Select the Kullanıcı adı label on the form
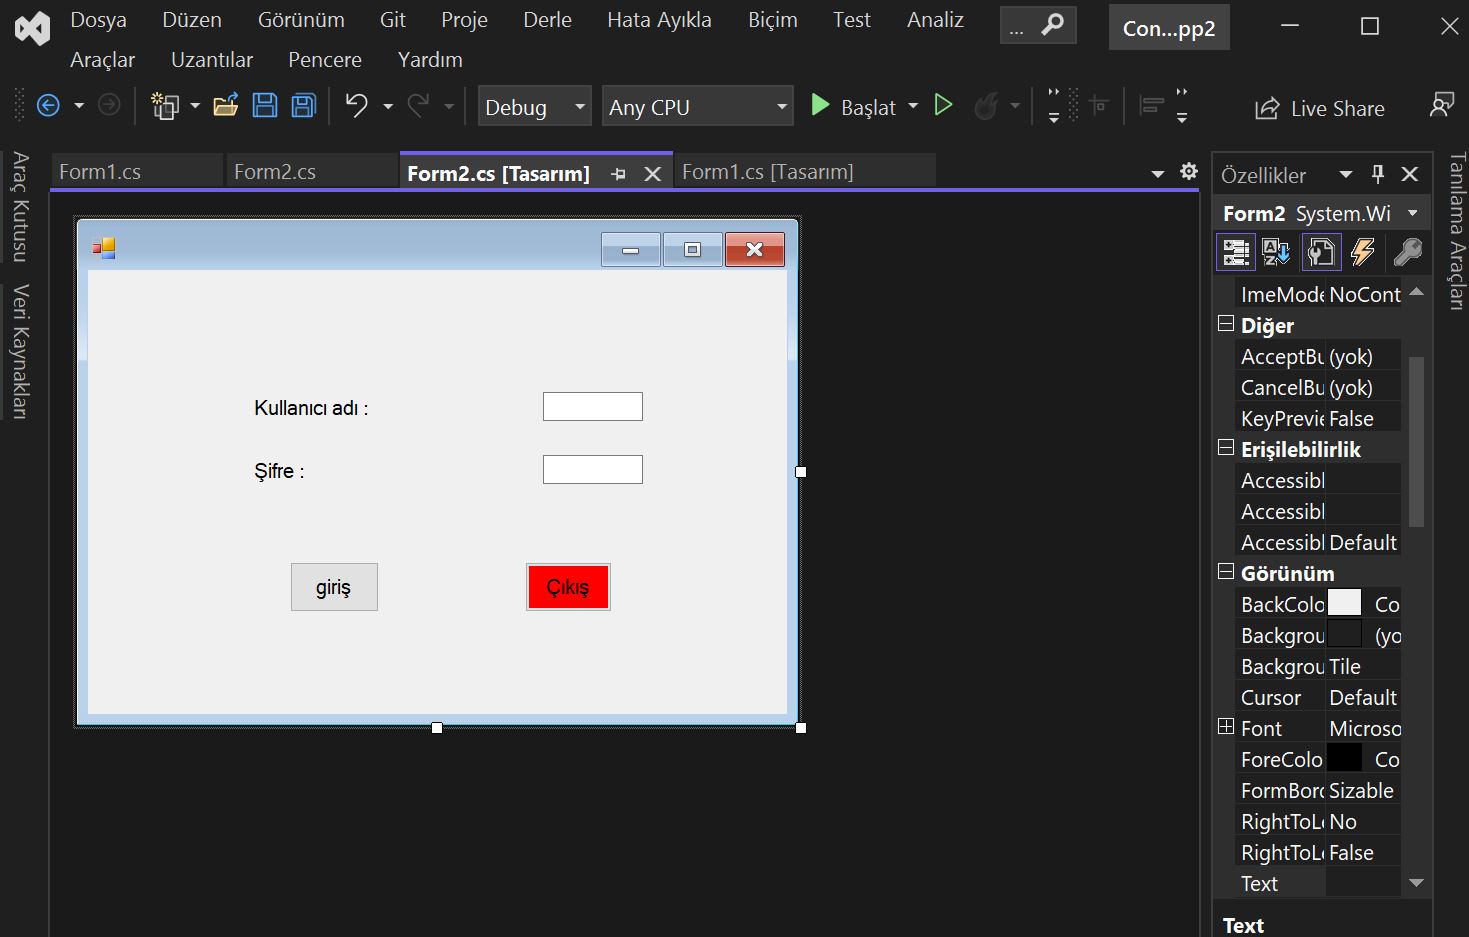 311,408
